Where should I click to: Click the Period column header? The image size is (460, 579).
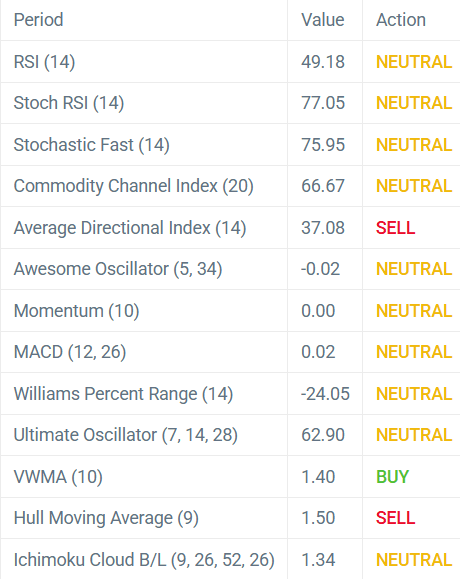pyautogui.click(x=38, y=20)
